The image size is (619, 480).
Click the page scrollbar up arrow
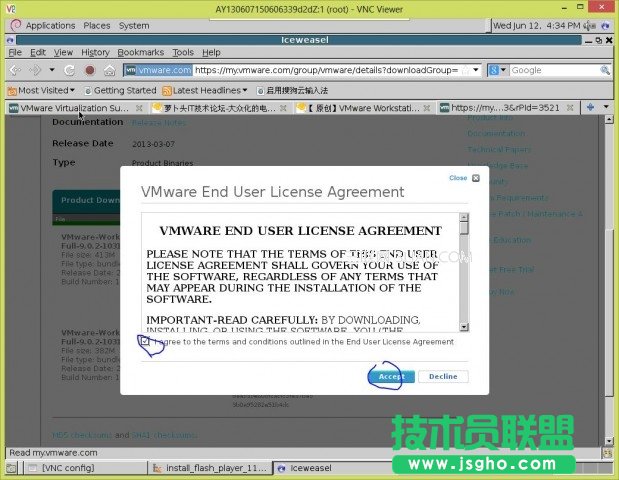point(609,120)
